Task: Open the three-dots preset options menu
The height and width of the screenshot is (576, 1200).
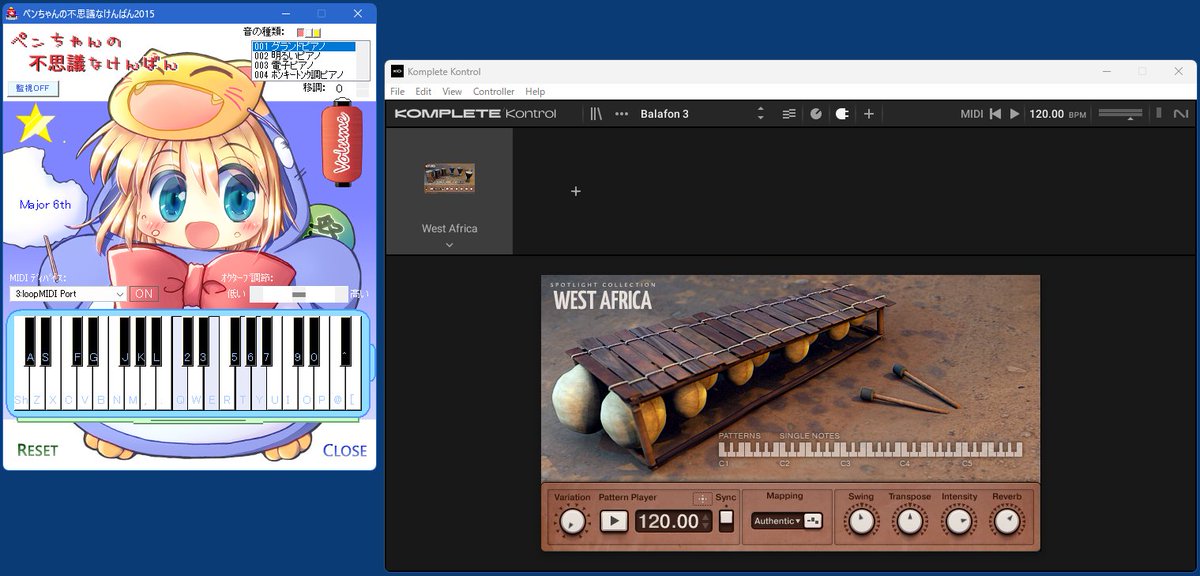Action: click(622, 114)
